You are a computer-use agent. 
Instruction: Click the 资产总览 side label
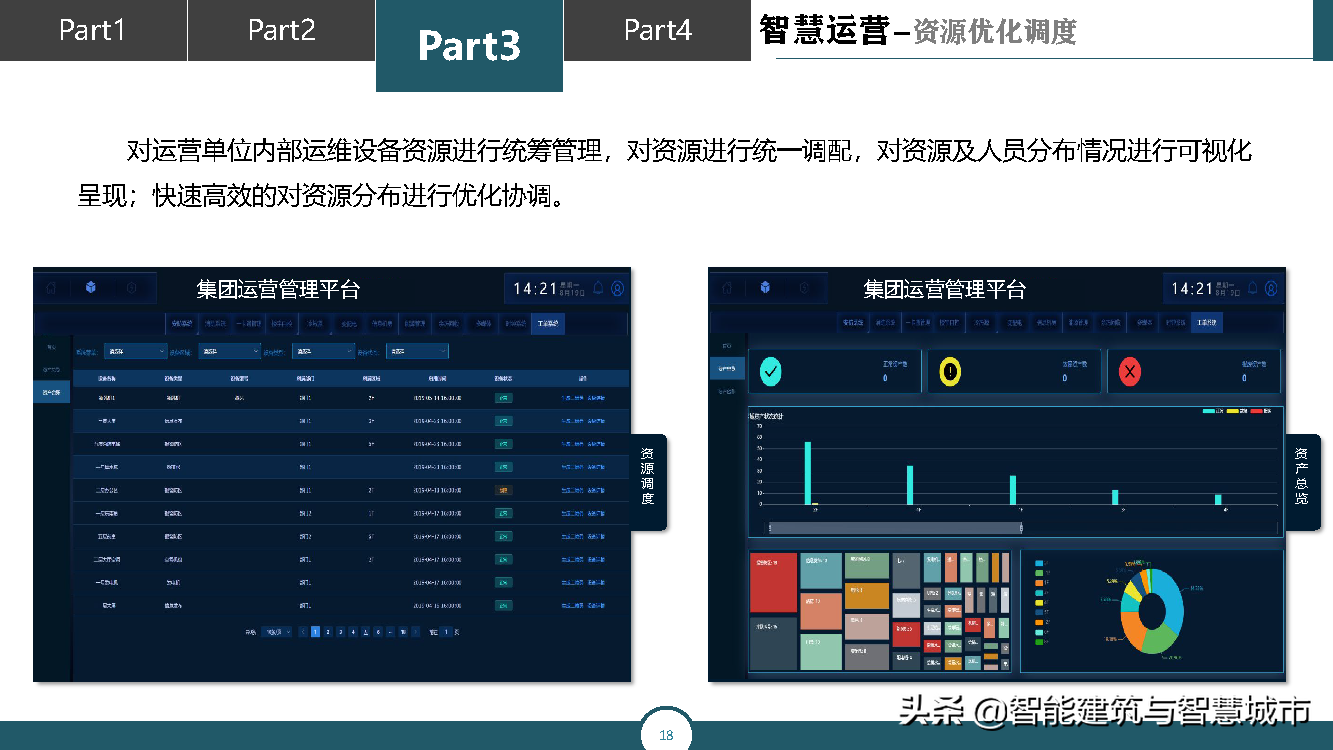1301,476
